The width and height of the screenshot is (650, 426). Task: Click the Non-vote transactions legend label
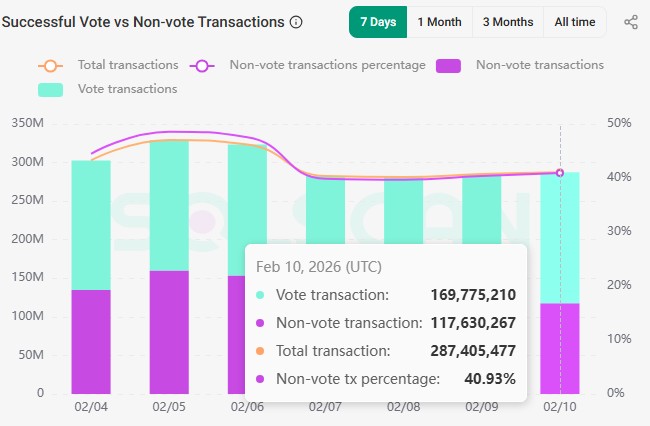tap(540, 65)
